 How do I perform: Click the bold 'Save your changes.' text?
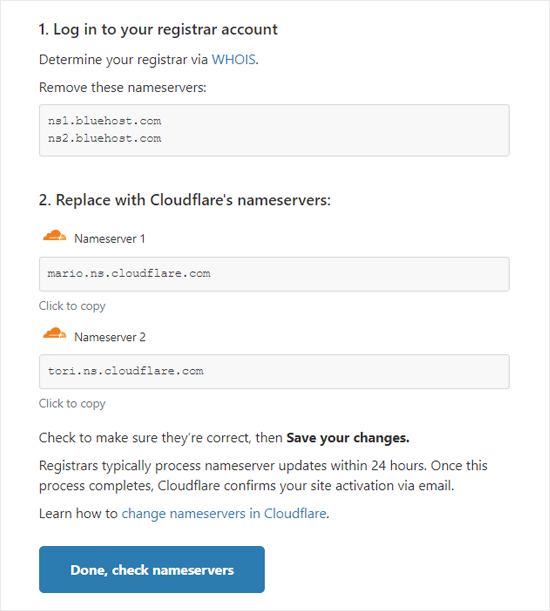pyautogui.click(x=348, y=438)
